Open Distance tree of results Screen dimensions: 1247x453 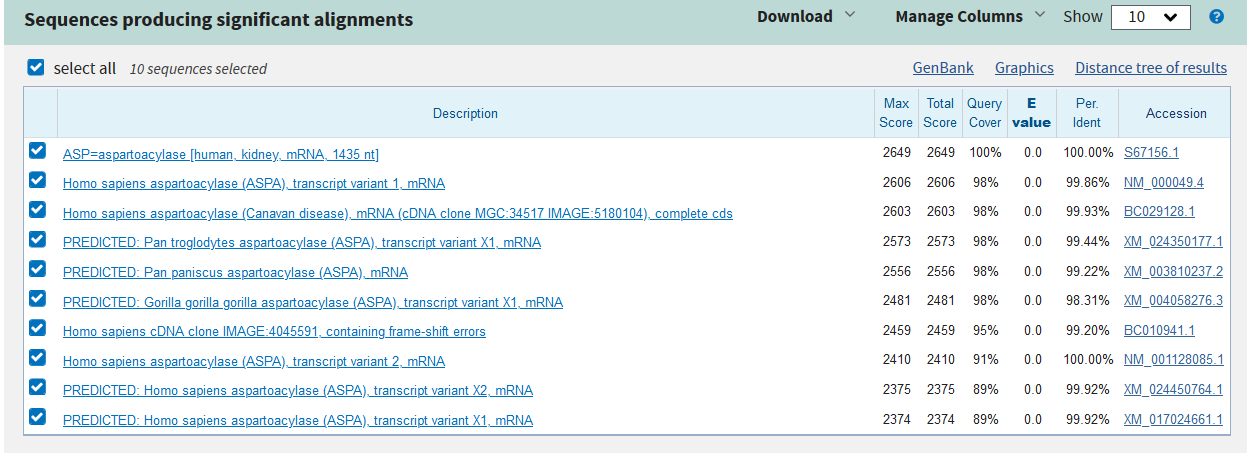click(x=1150, y=68)
